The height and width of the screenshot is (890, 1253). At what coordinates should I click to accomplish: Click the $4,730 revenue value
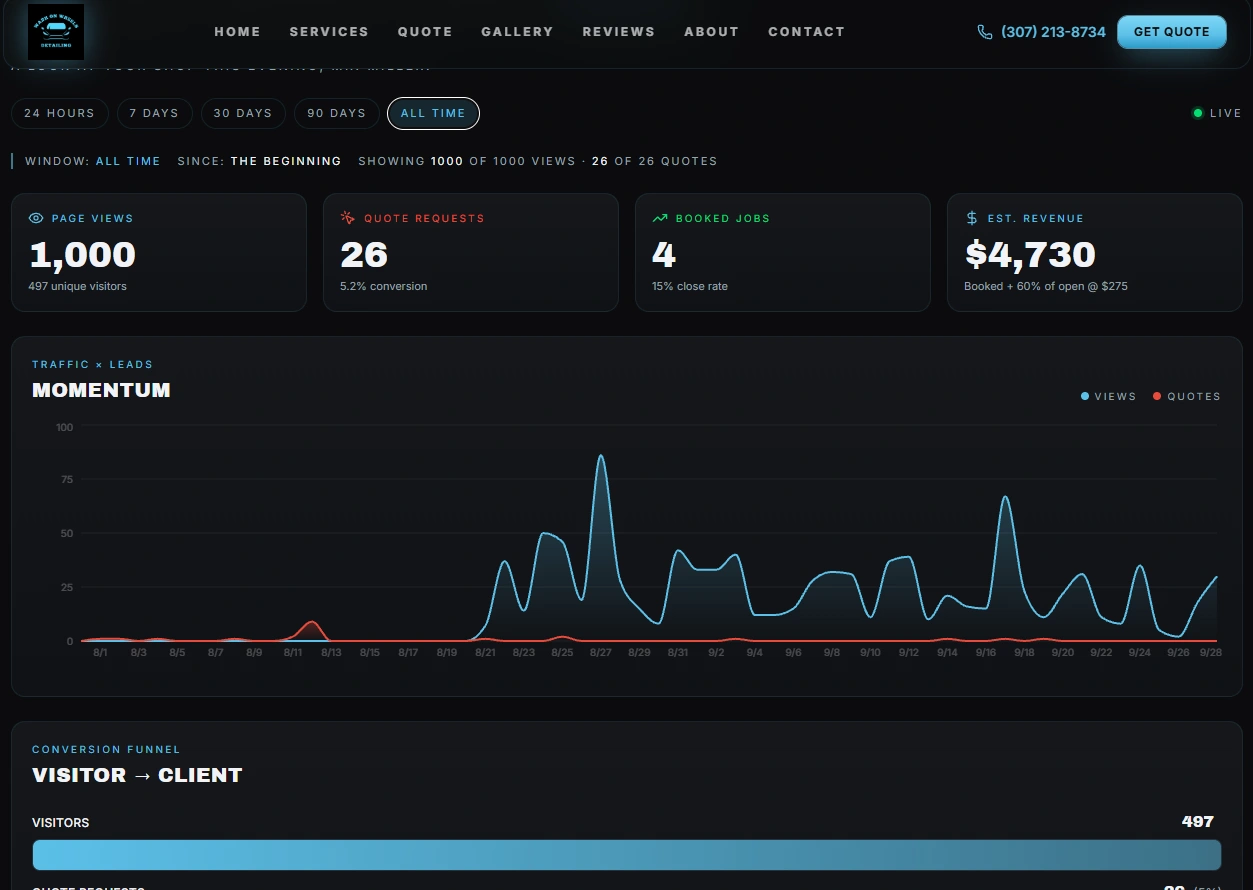tap(1030, 255)
